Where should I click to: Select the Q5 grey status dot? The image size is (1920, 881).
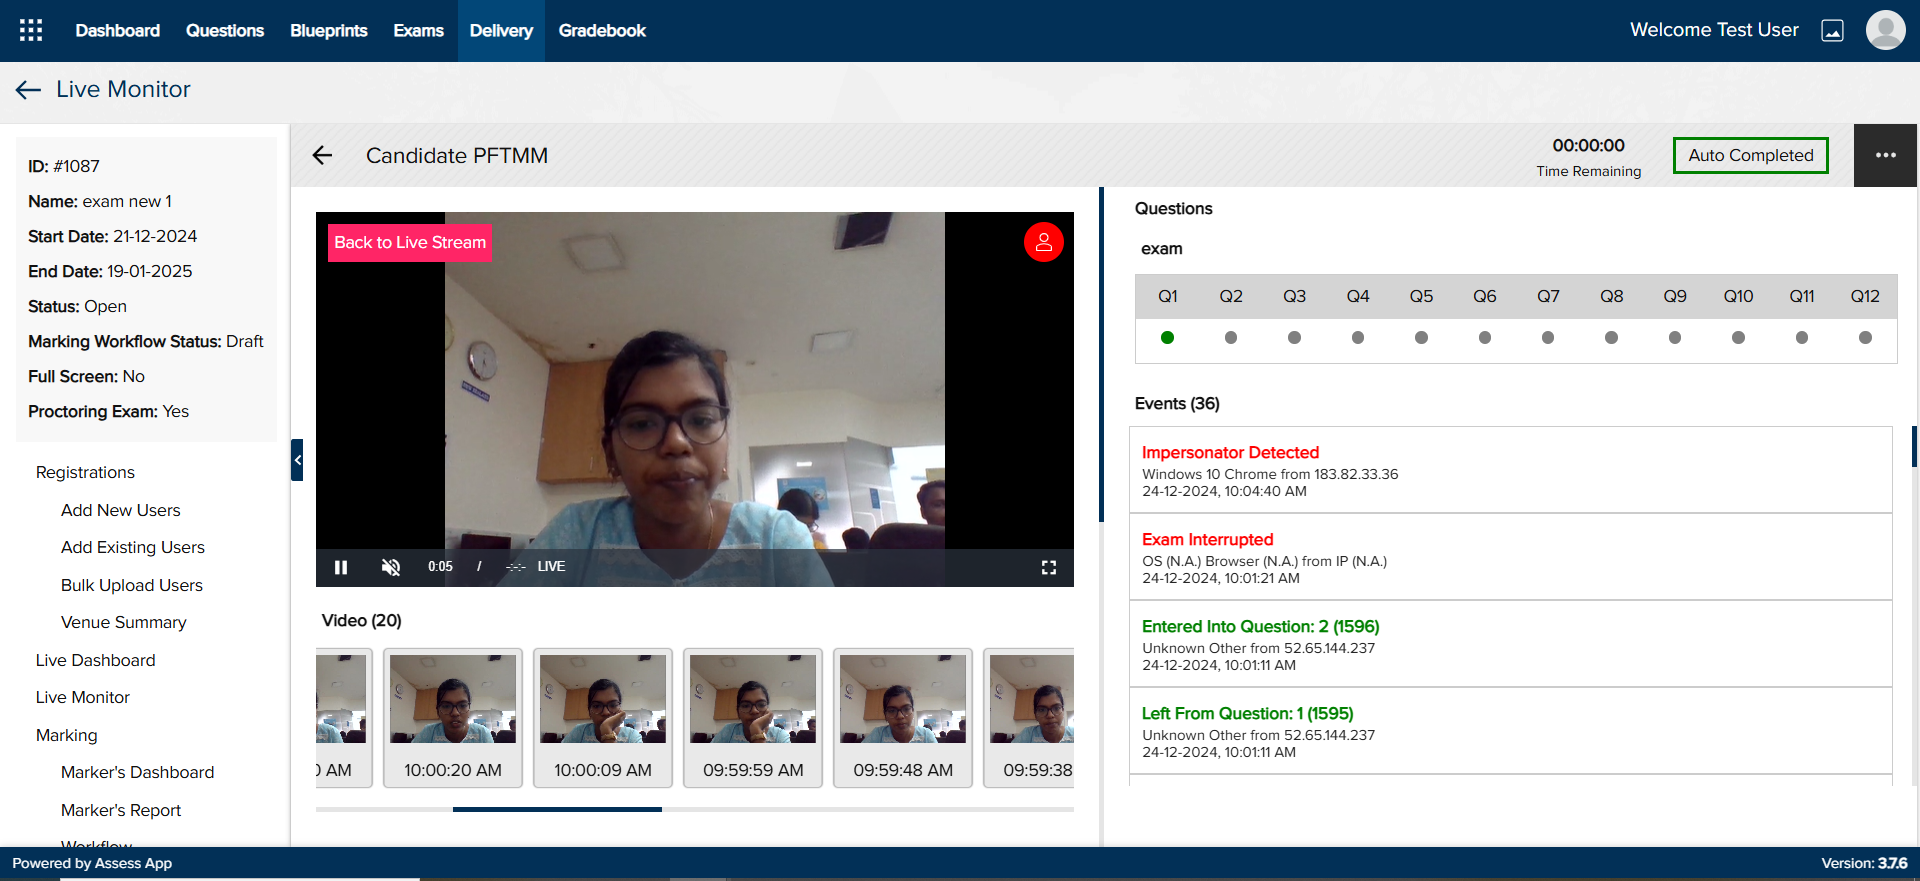pyautogui.click(x=1421, y=338)
